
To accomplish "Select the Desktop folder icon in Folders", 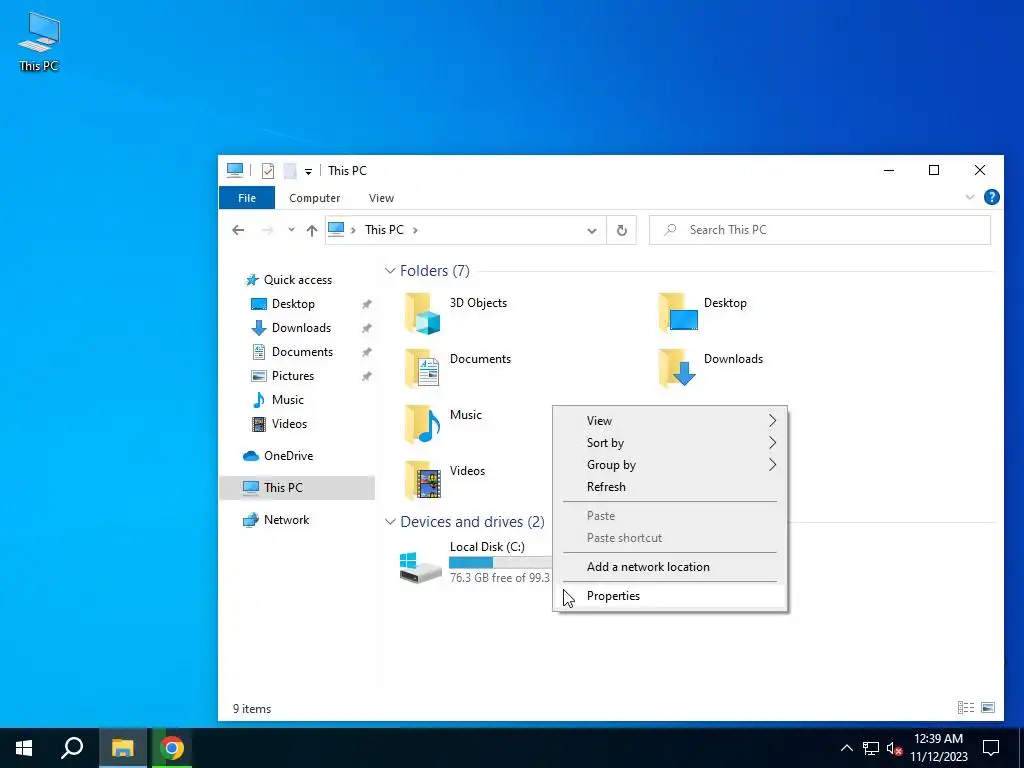I will [678, 313].
